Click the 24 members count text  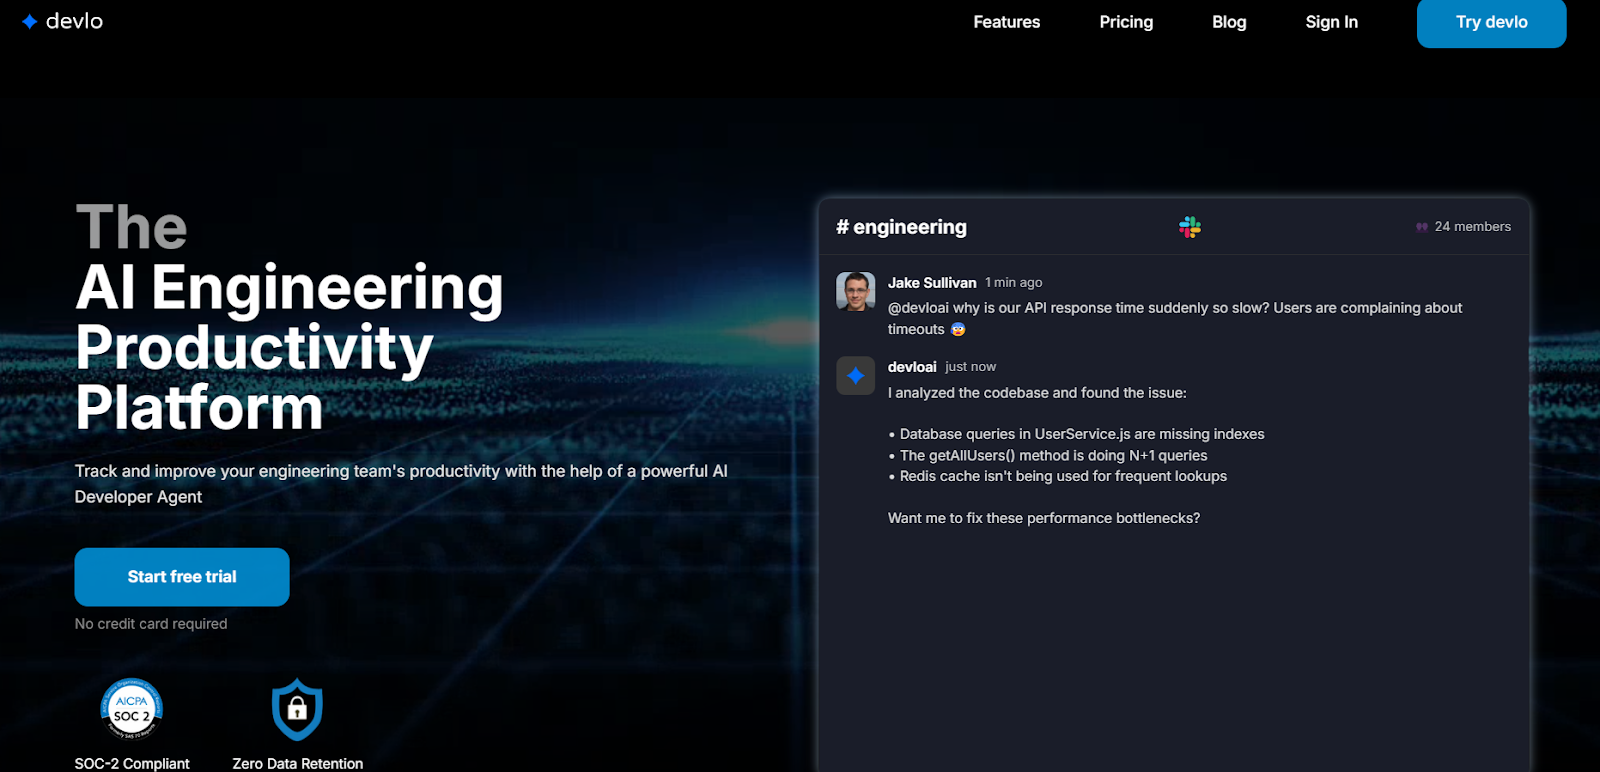pyautogui.click(x=1472, y=227)
